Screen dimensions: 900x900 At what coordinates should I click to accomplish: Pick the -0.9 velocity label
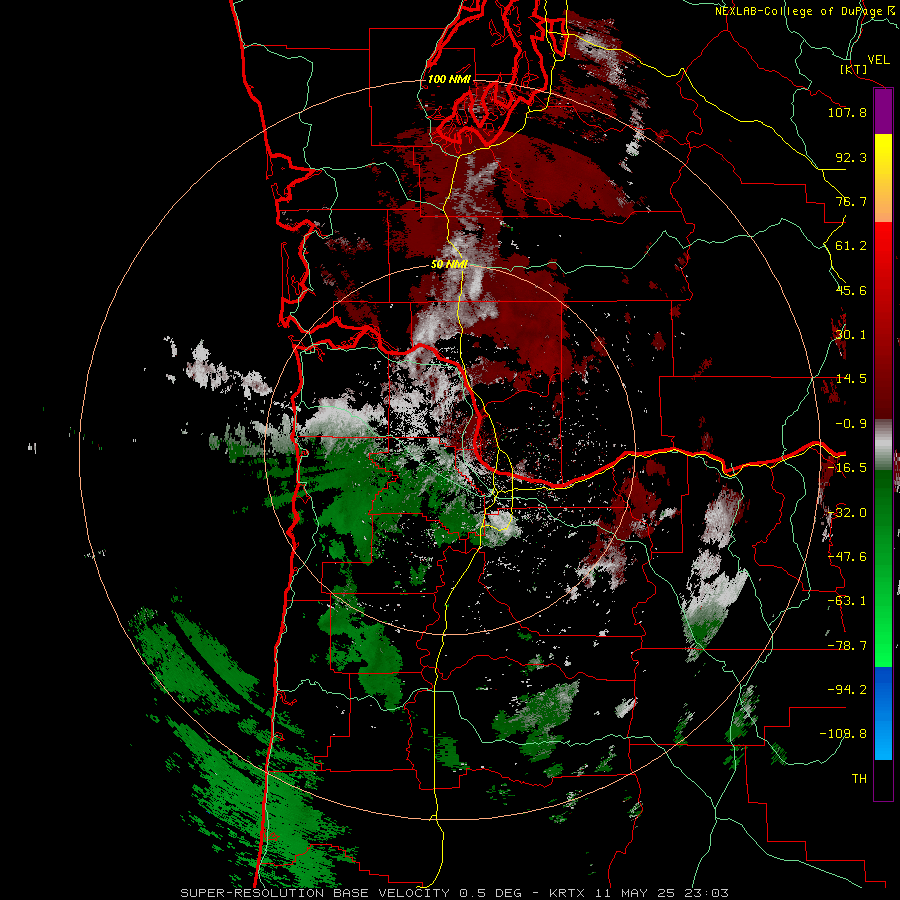pos(851,424)
